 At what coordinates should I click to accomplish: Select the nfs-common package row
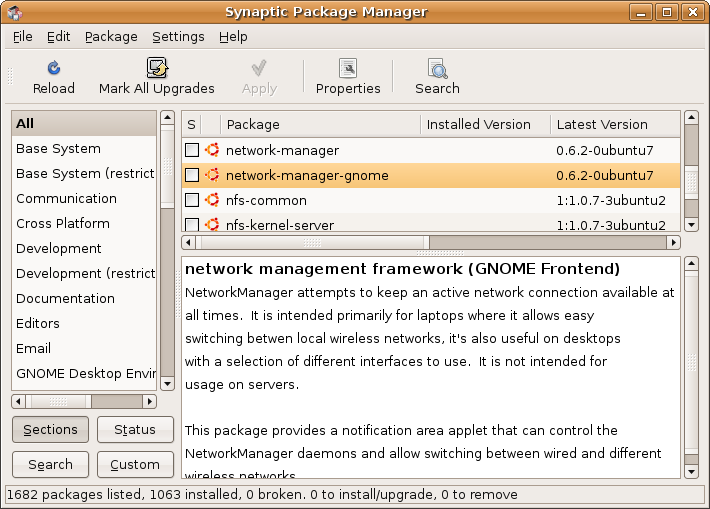[431, 200]
